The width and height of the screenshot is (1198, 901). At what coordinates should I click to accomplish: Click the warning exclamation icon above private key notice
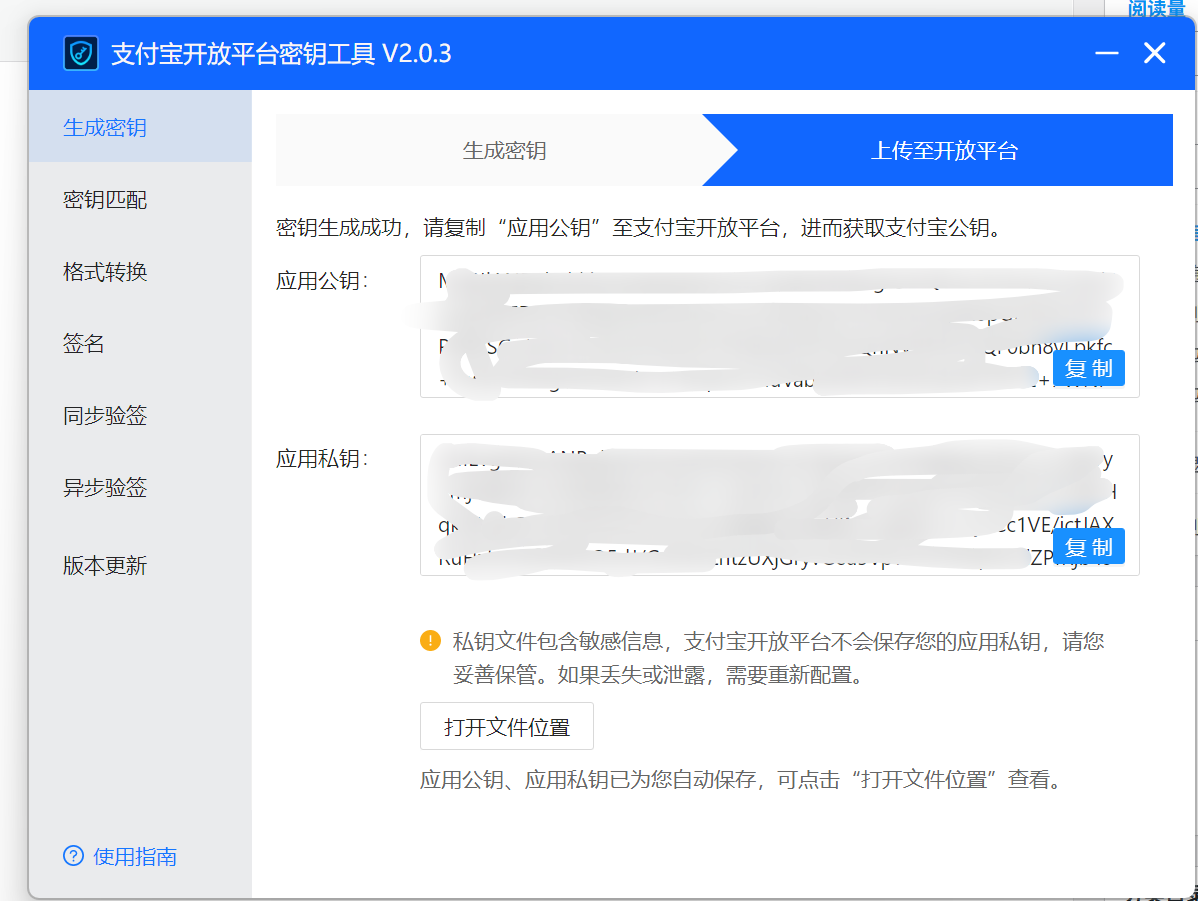click(x=430, y=643)
